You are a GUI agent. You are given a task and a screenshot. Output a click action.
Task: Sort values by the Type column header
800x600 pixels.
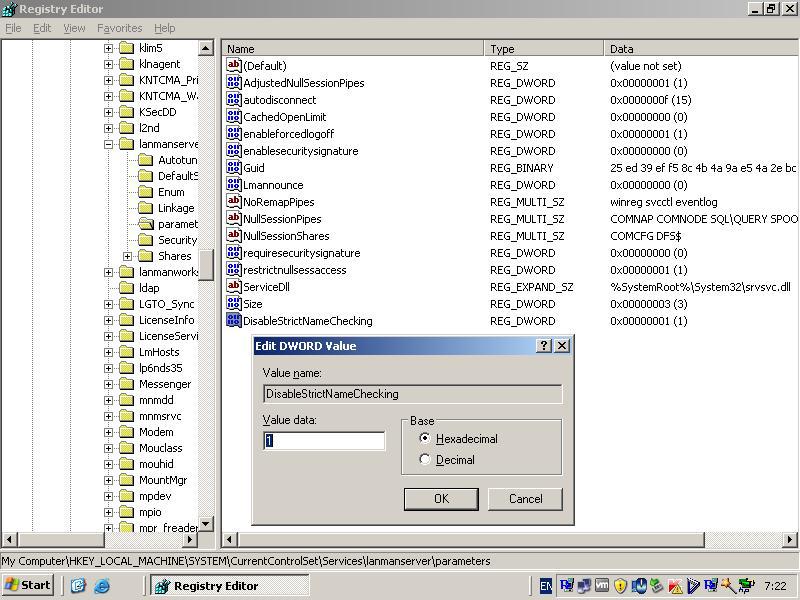point(544,49)
